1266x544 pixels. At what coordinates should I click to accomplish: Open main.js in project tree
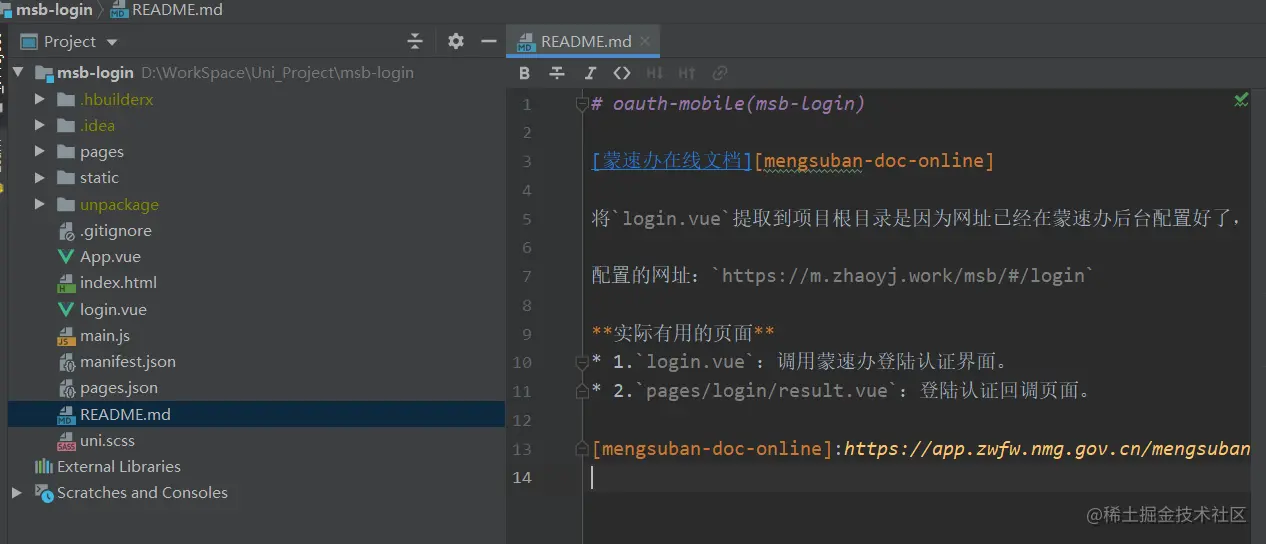[x=105, y=335]
